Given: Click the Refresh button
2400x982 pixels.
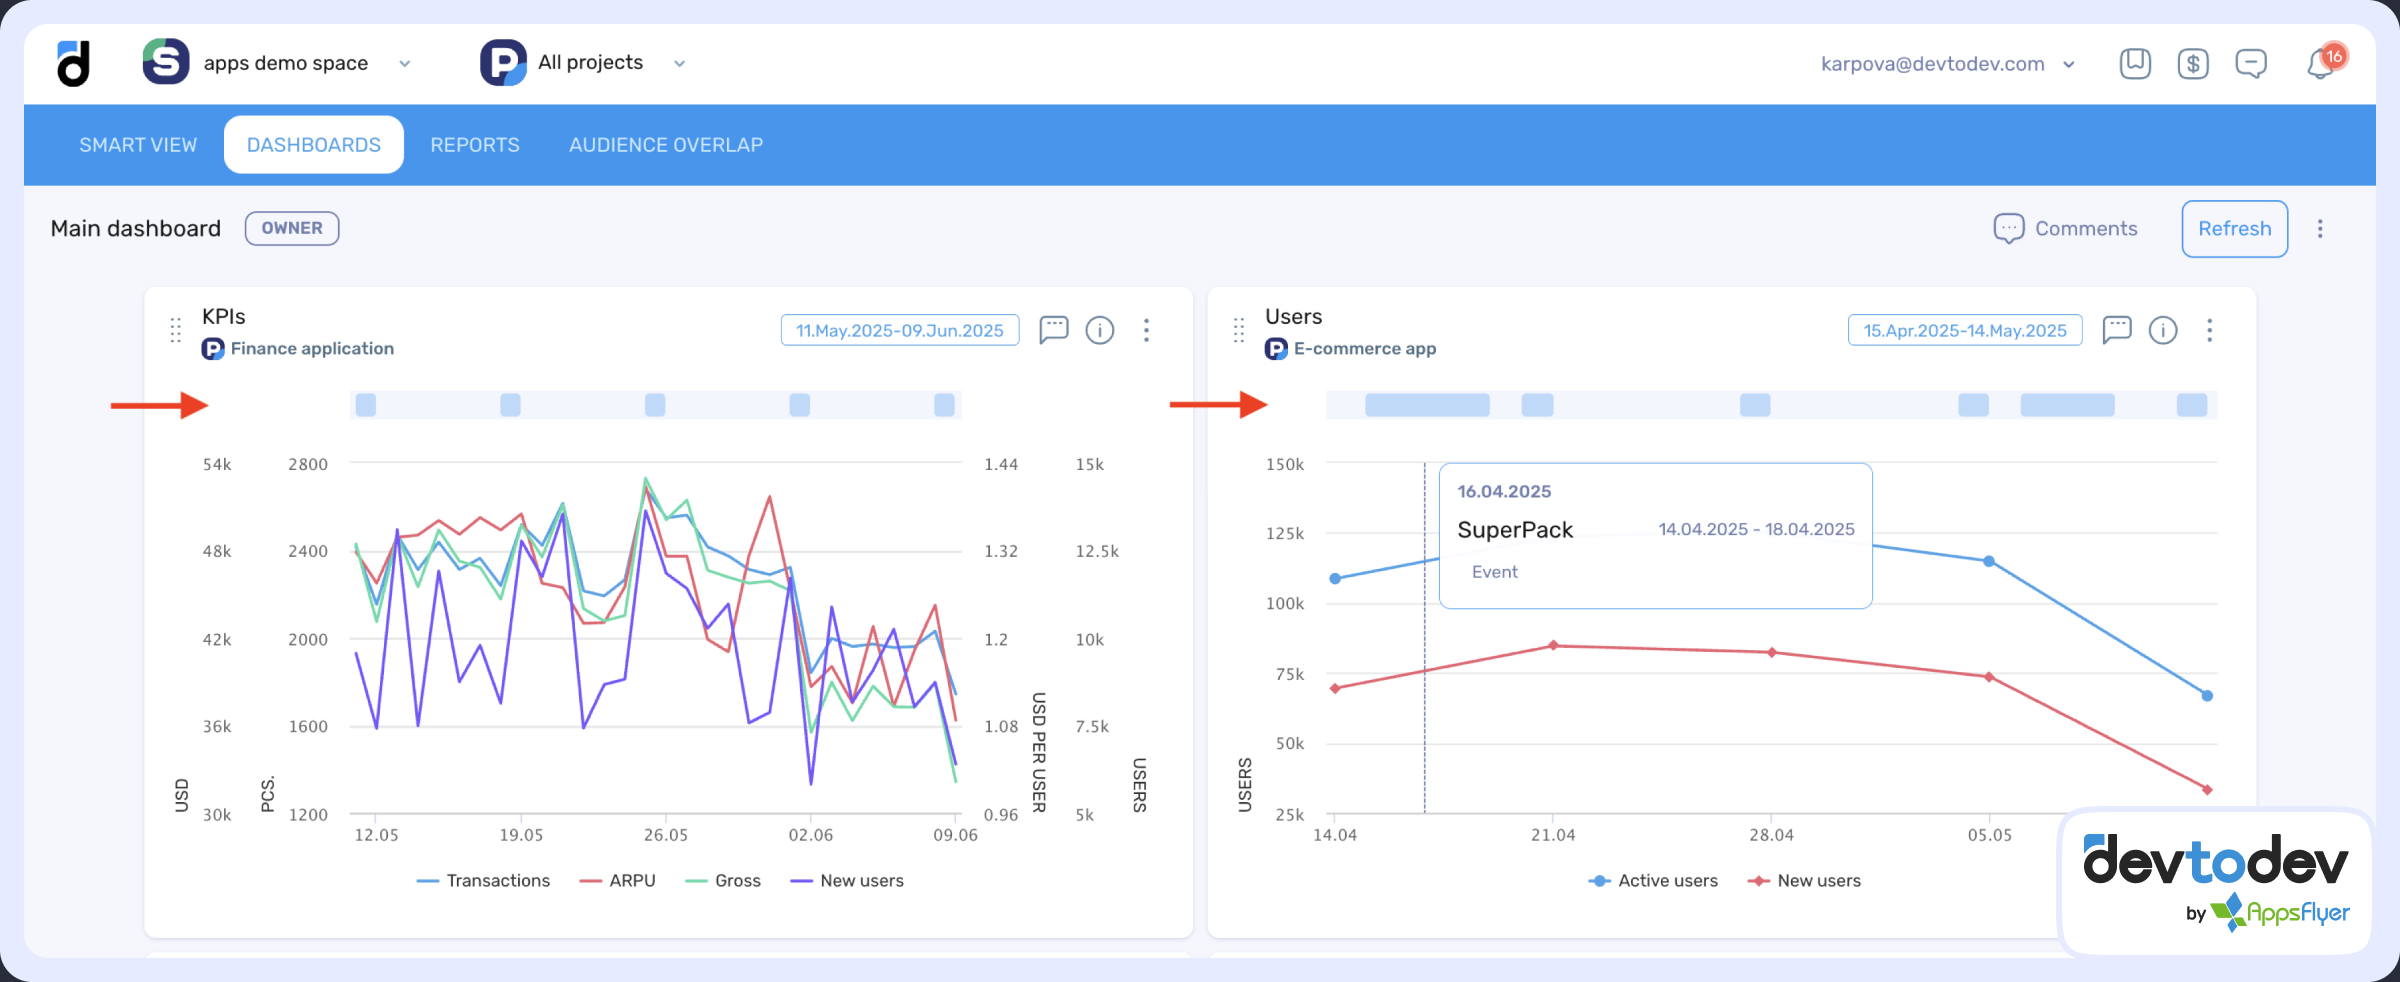Looking at the screenshot, I should [2234, 228].
